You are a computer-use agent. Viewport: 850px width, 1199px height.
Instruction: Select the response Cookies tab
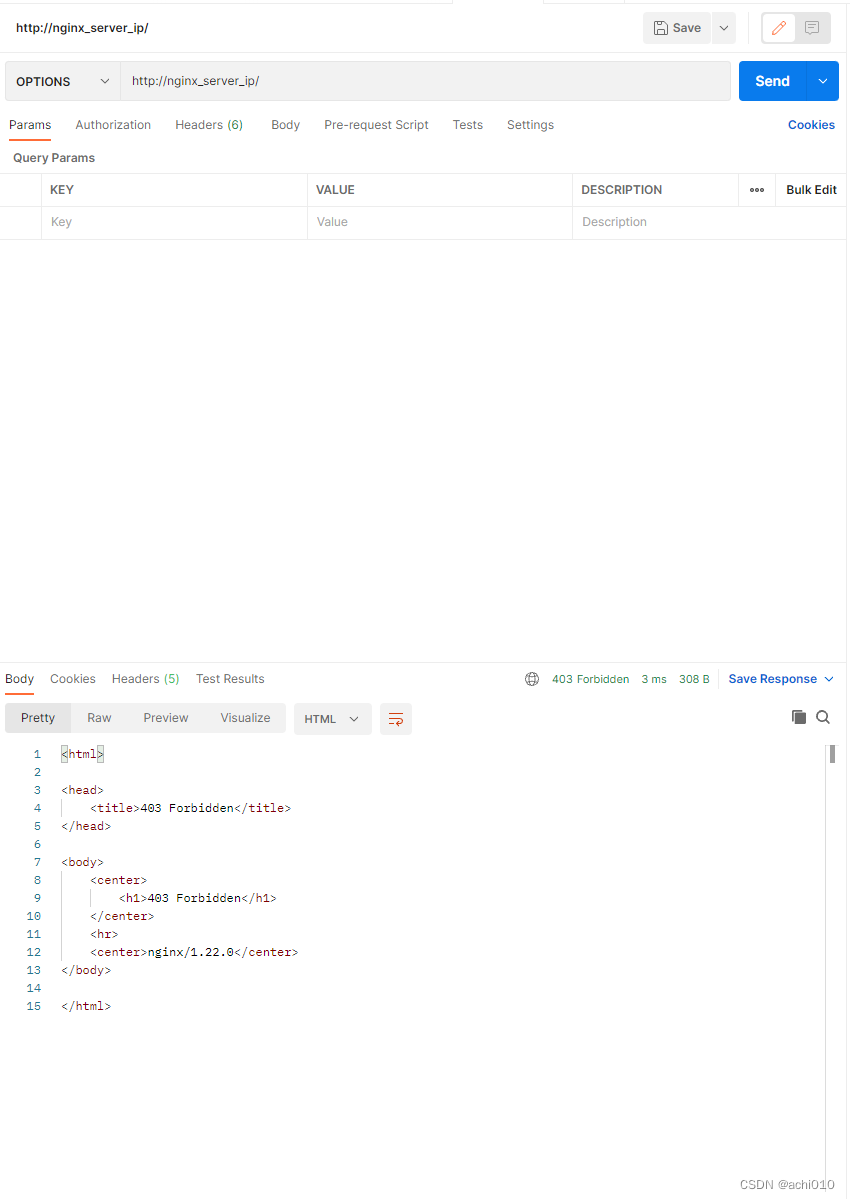(73, 679)
